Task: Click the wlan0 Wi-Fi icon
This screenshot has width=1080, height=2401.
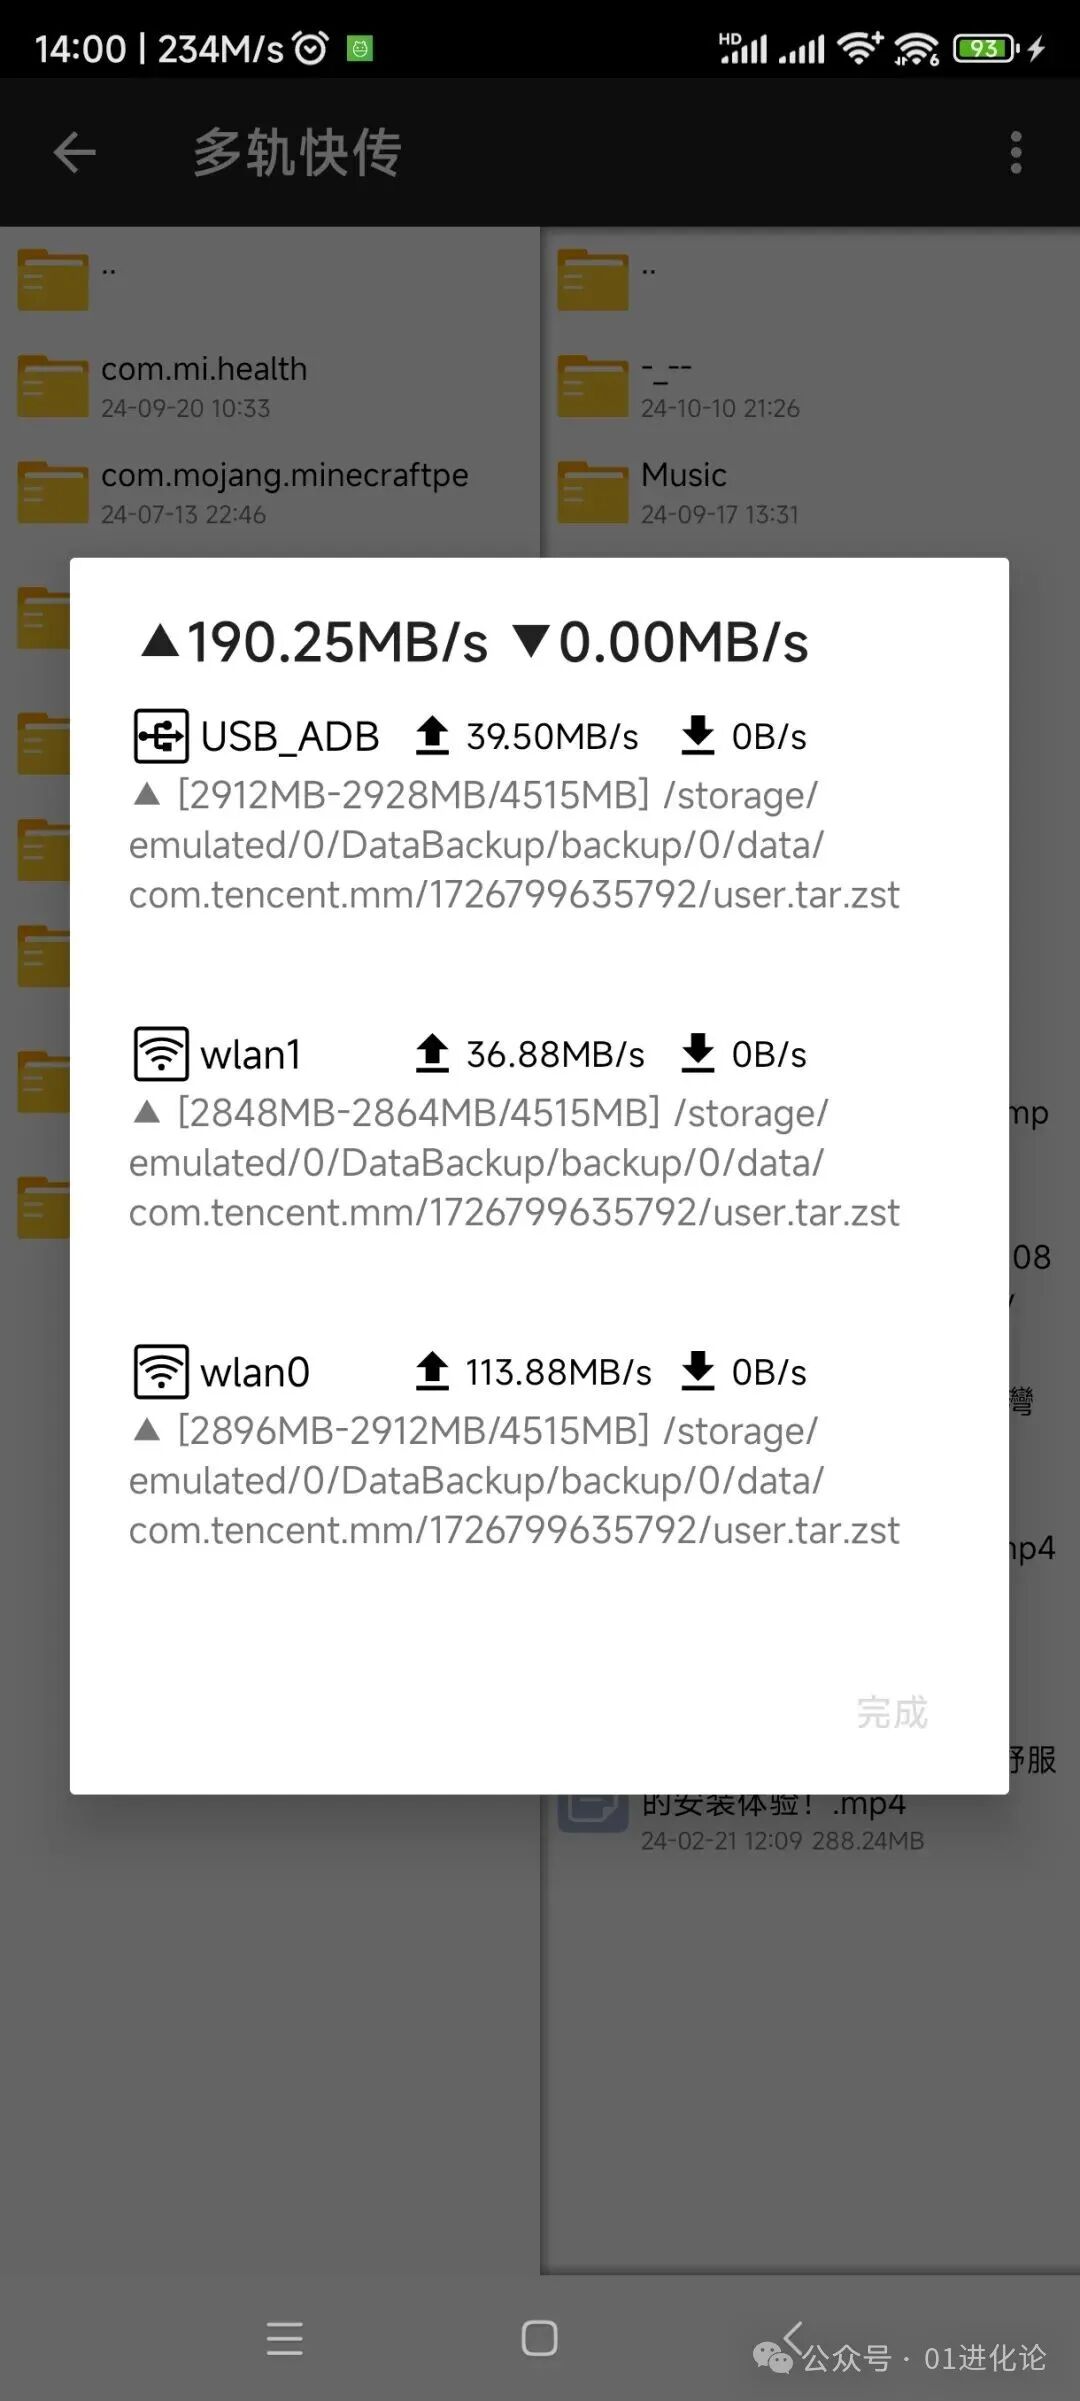Action: (160, 1372)
